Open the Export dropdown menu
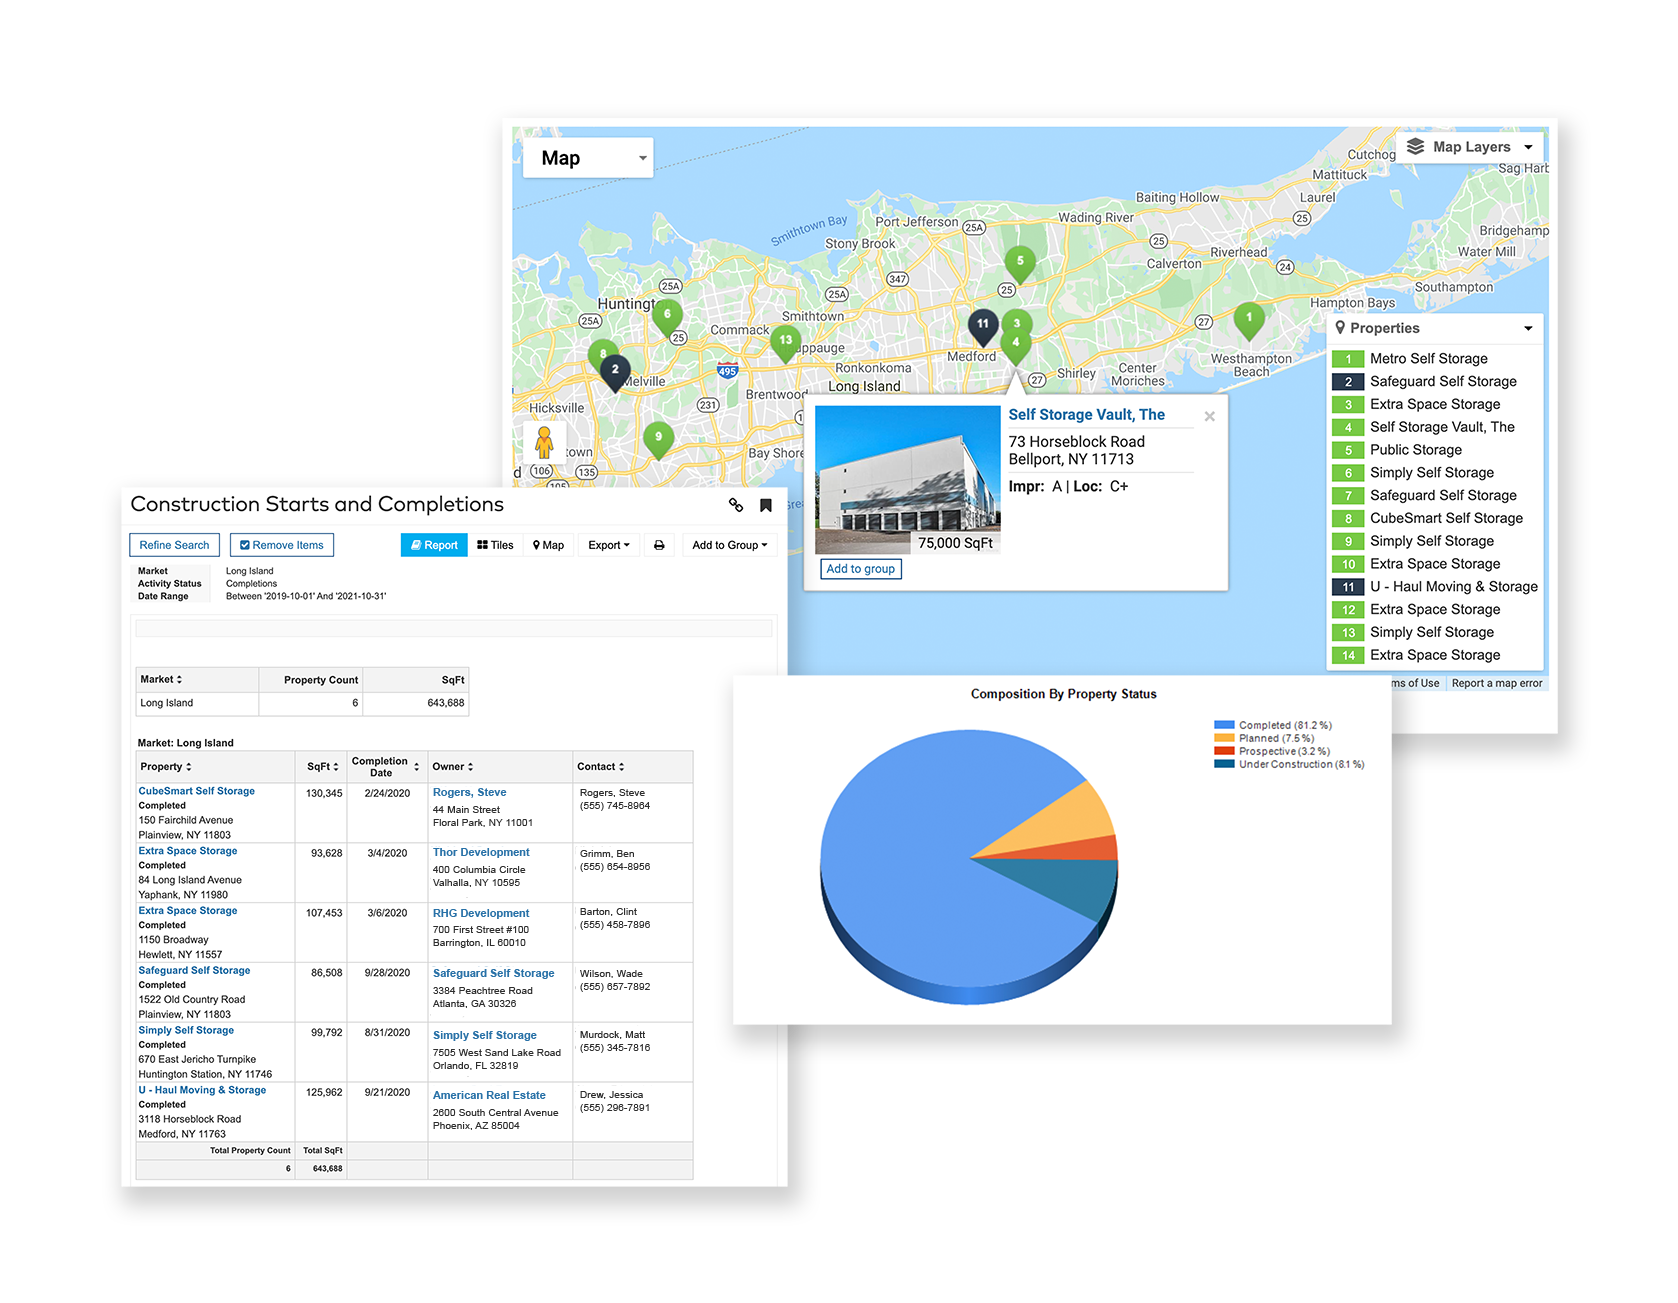The width and height of the screenshot is (1678, 1303). [x=608, y=545]
